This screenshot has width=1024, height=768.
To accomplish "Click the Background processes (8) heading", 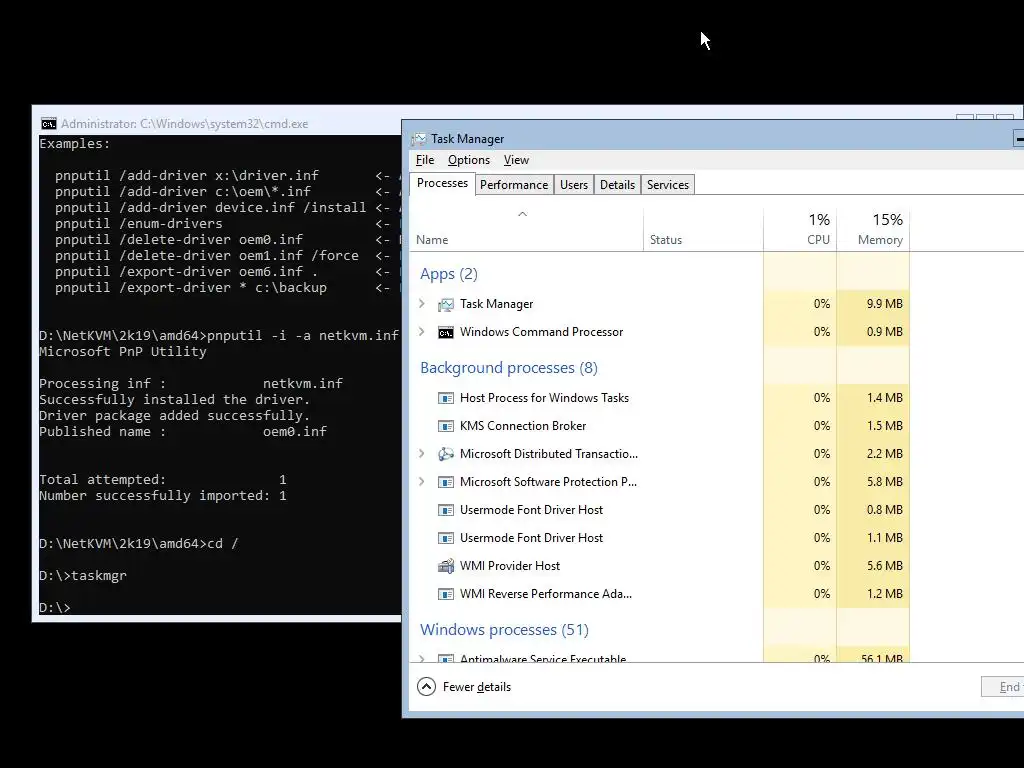I will (x=509, y=368).
